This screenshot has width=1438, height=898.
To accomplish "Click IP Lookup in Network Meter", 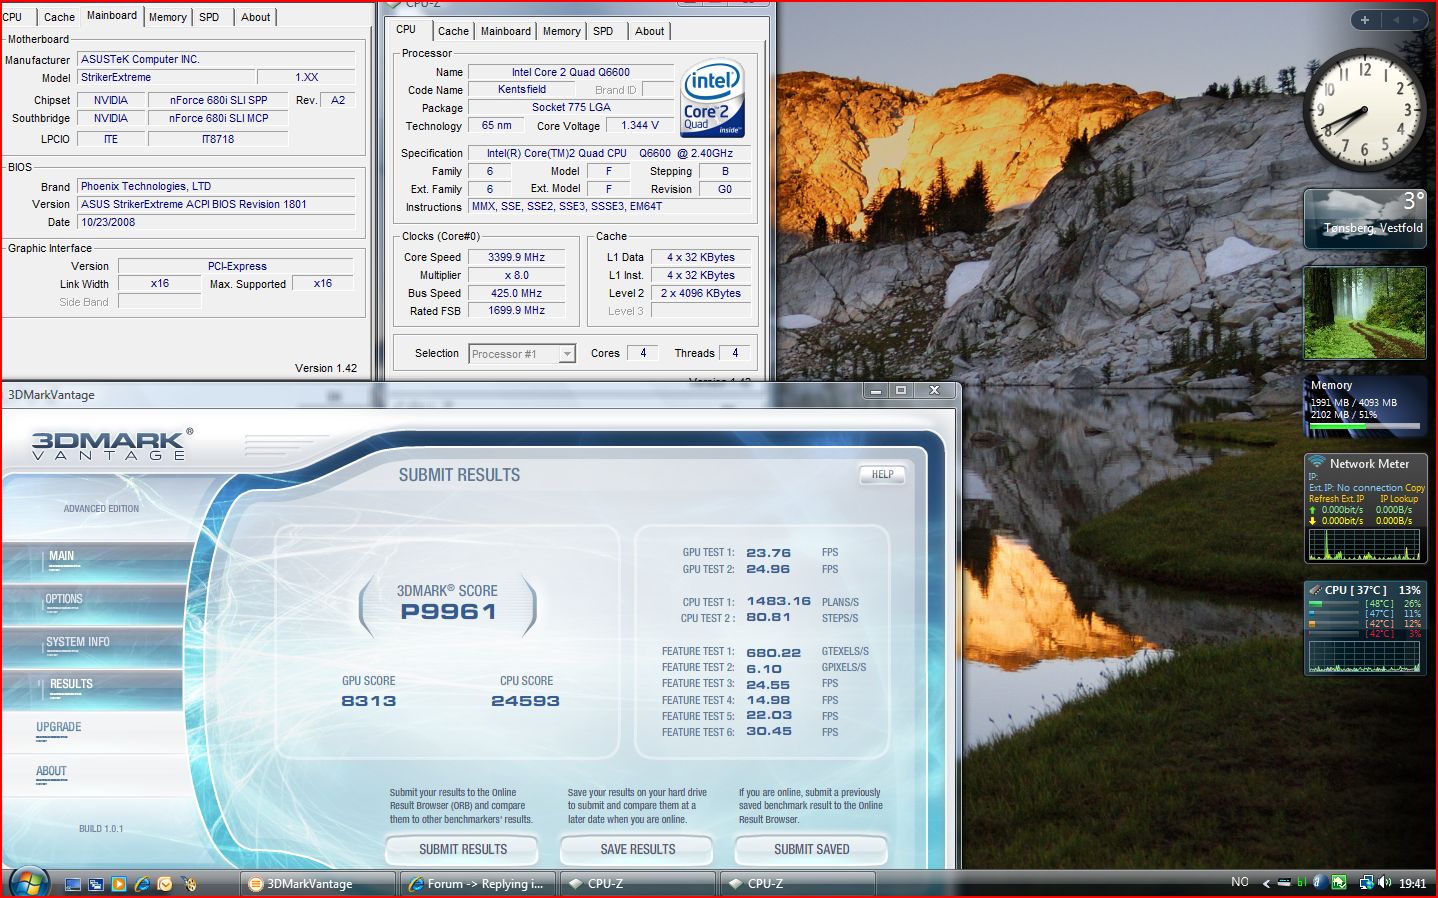I will pyautogui.click(x=1399, y=498).
